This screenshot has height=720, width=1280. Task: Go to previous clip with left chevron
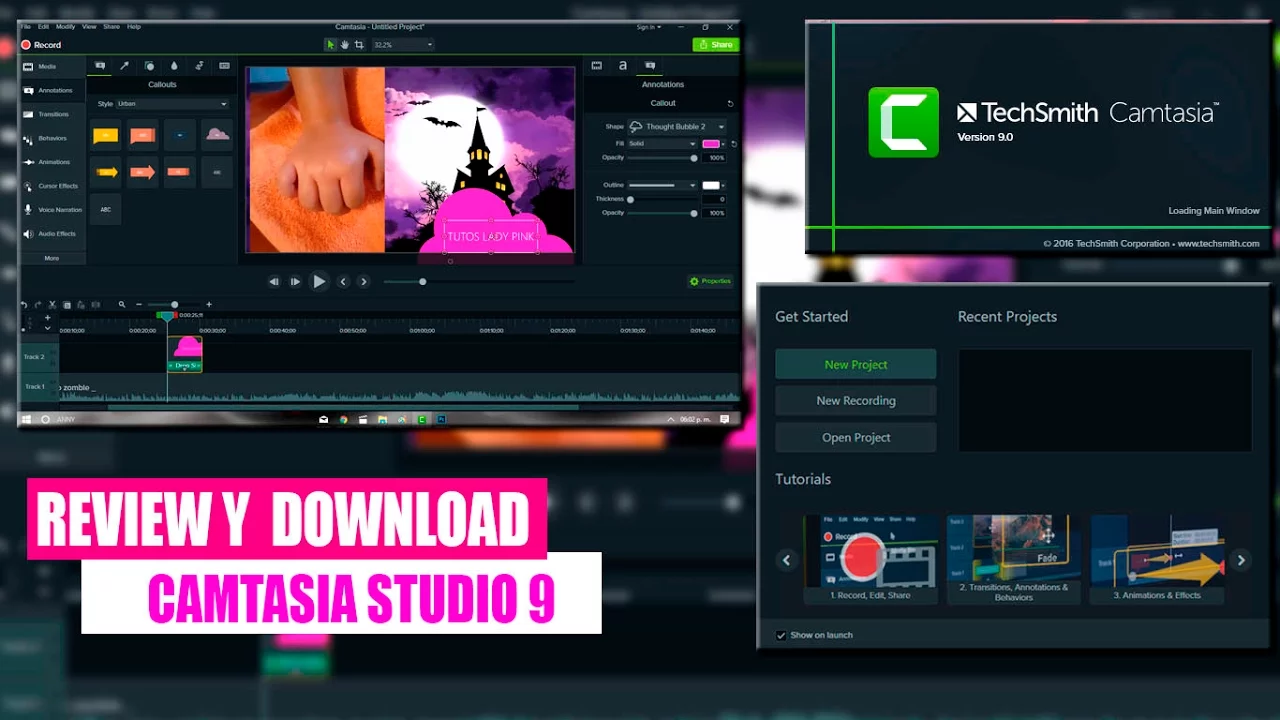[x=343, y=282]
